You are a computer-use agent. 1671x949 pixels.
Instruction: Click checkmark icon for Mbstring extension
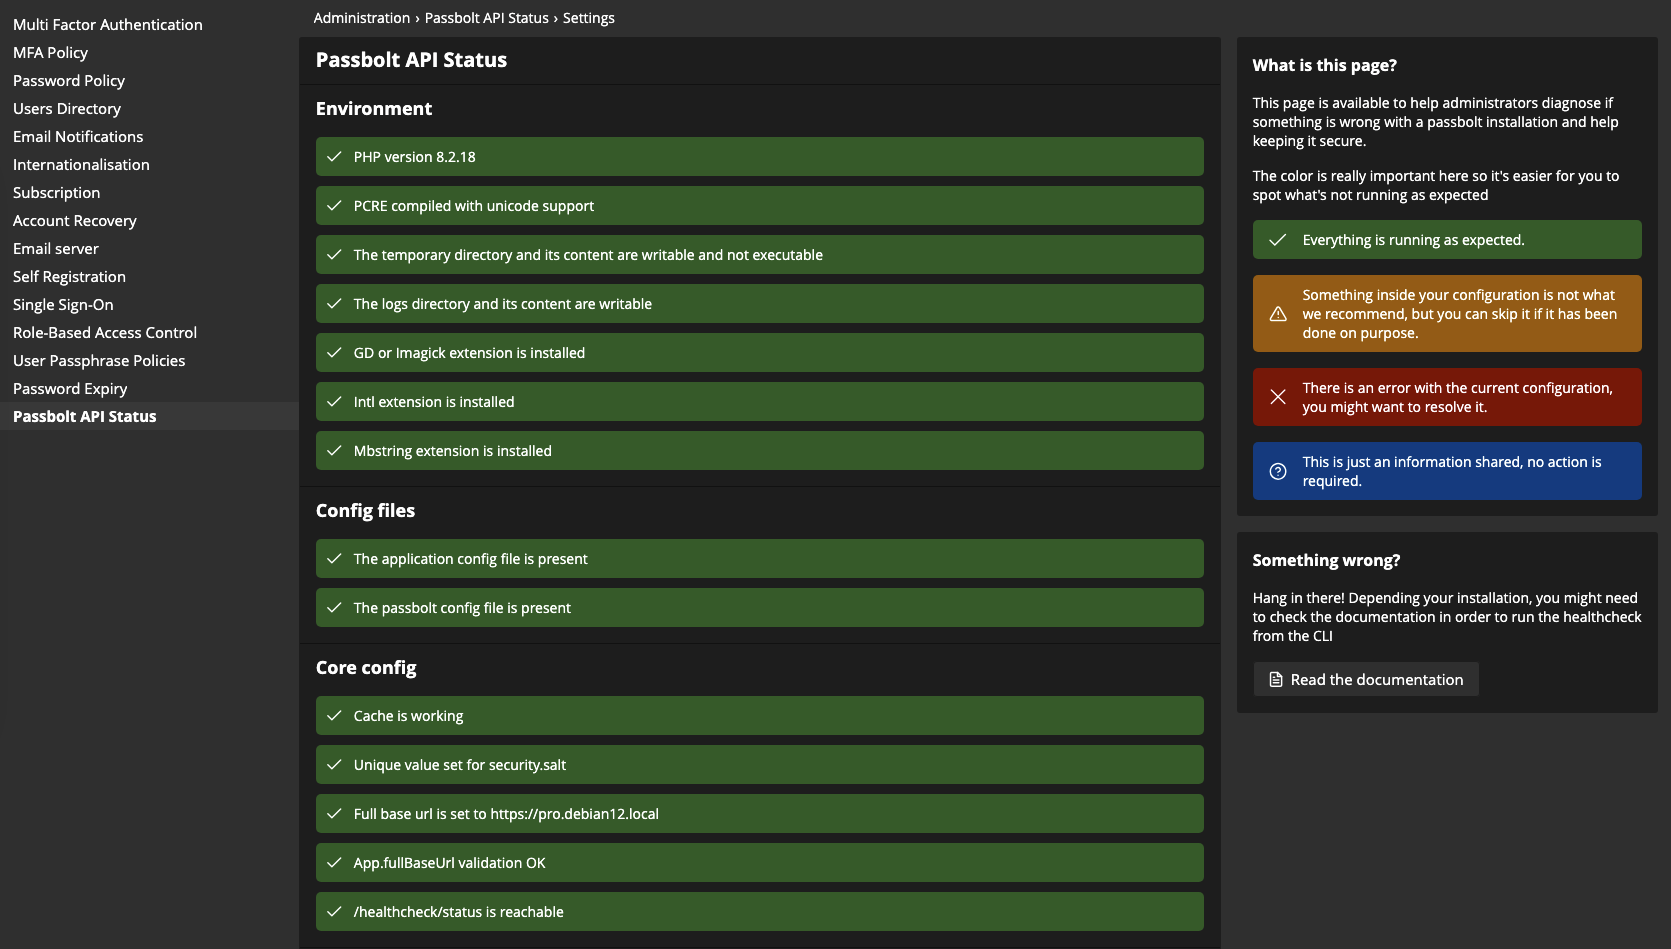point(334,451)
